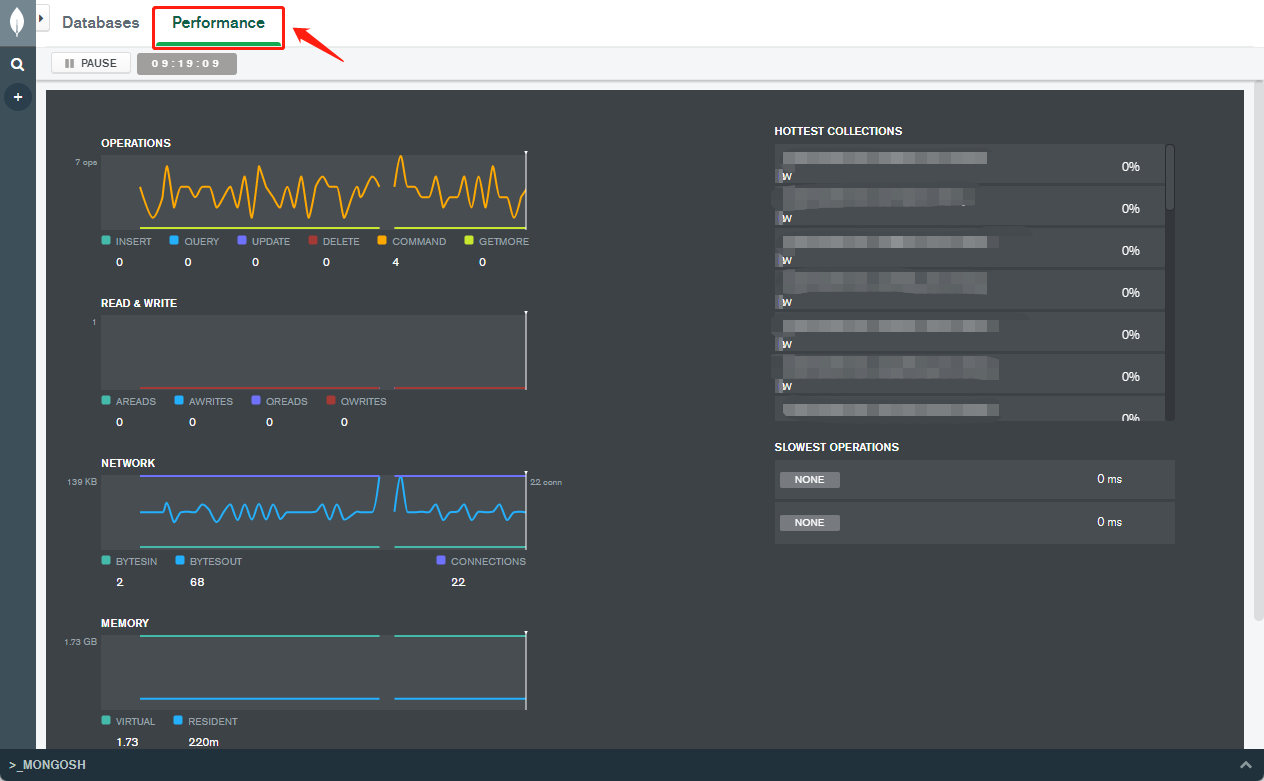1264x781 pixels.
Task: Click the blue QUERY legend square
Action: point(174,241)
